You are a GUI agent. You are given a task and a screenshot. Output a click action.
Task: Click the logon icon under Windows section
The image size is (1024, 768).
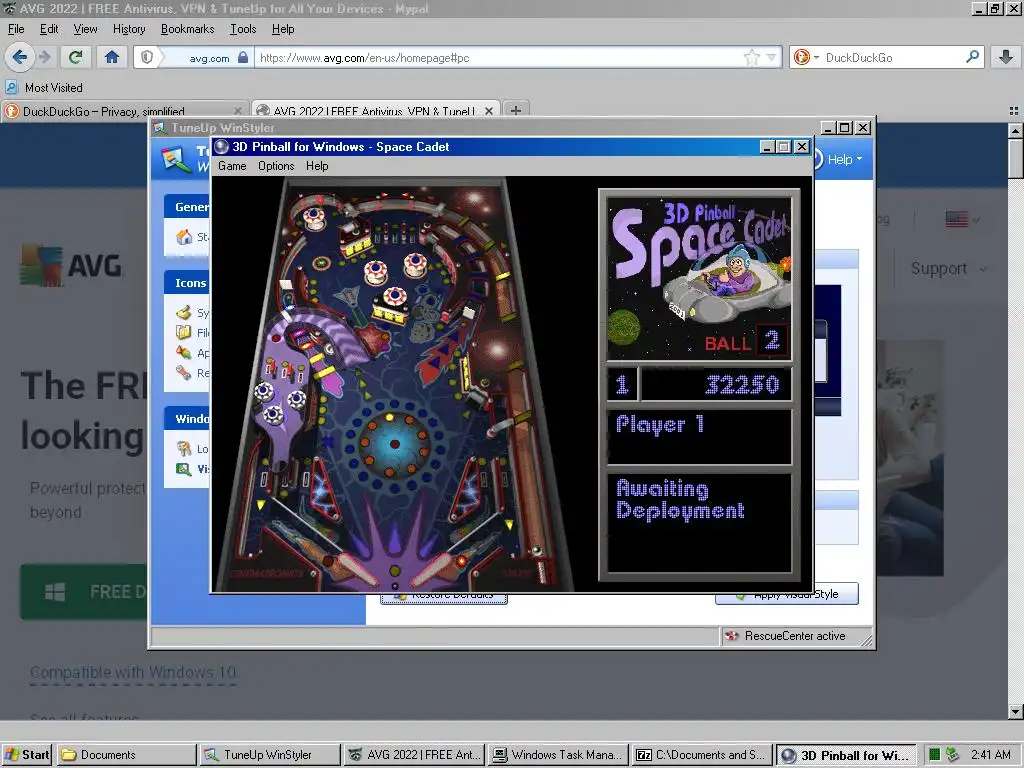(184, 449)
